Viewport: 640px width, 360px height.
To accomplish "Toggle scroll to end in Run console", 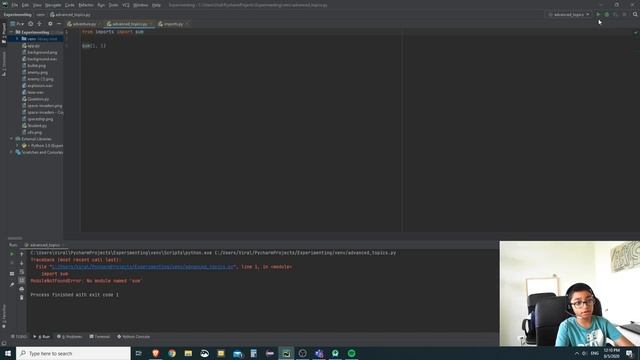I will click(22, 280).
